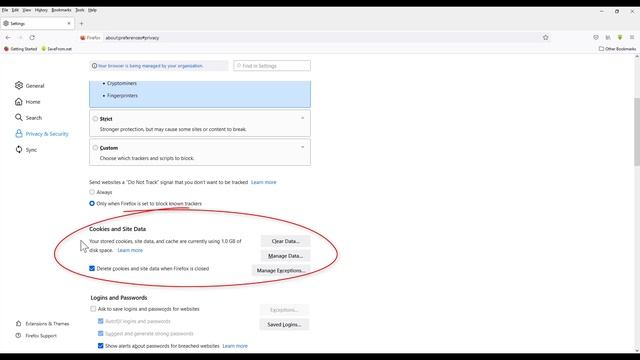Image resolution: width=640 pixels, height=360 pixels.
Task: Click the Cryptominers list item
Action: (122, 83)
